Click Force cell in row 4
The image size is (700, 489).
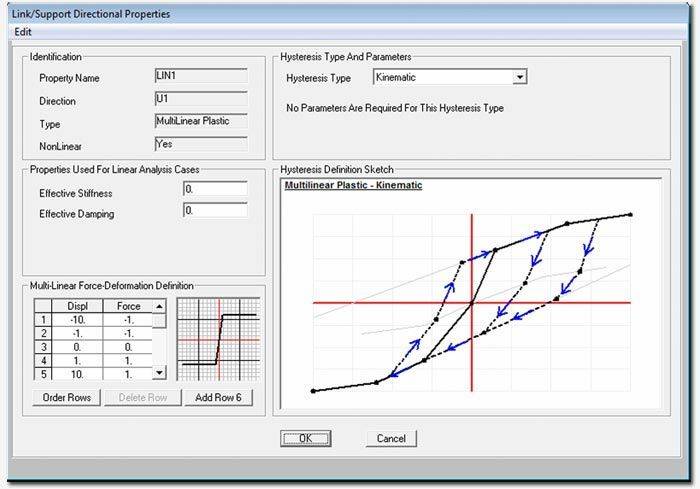click(128, 361)
